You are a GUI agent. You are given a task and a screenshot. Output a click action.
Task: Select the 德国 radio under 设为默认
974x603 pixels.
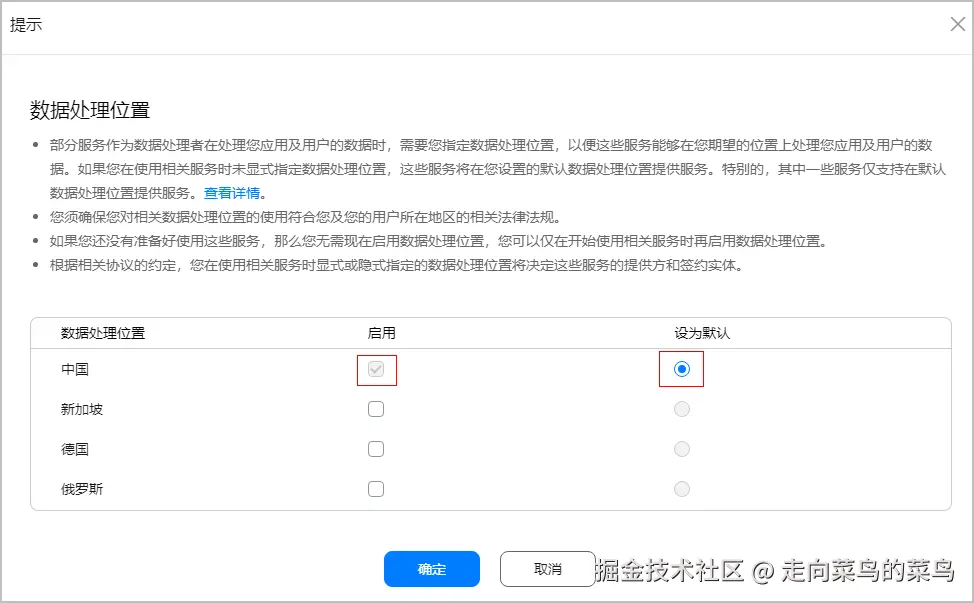click(x=681, y=449)
